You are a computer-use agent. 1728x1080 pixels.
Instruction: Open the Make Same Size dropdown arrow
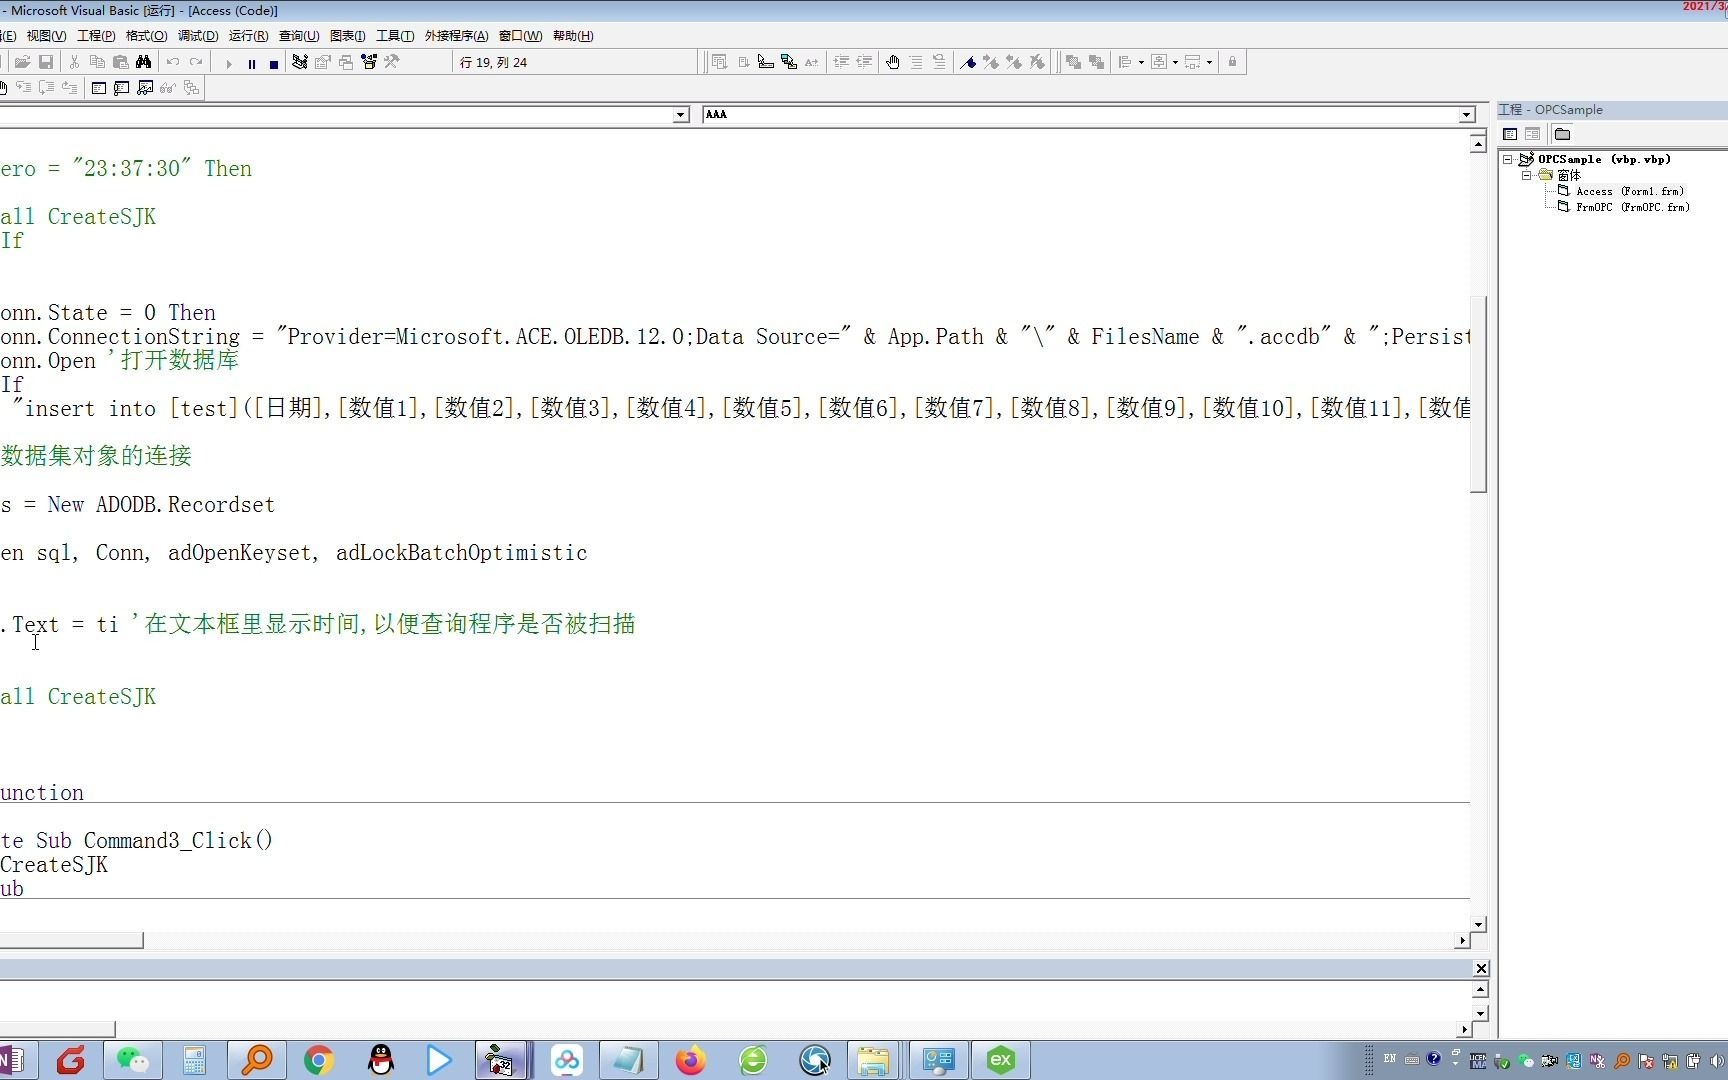[1209, 62]
